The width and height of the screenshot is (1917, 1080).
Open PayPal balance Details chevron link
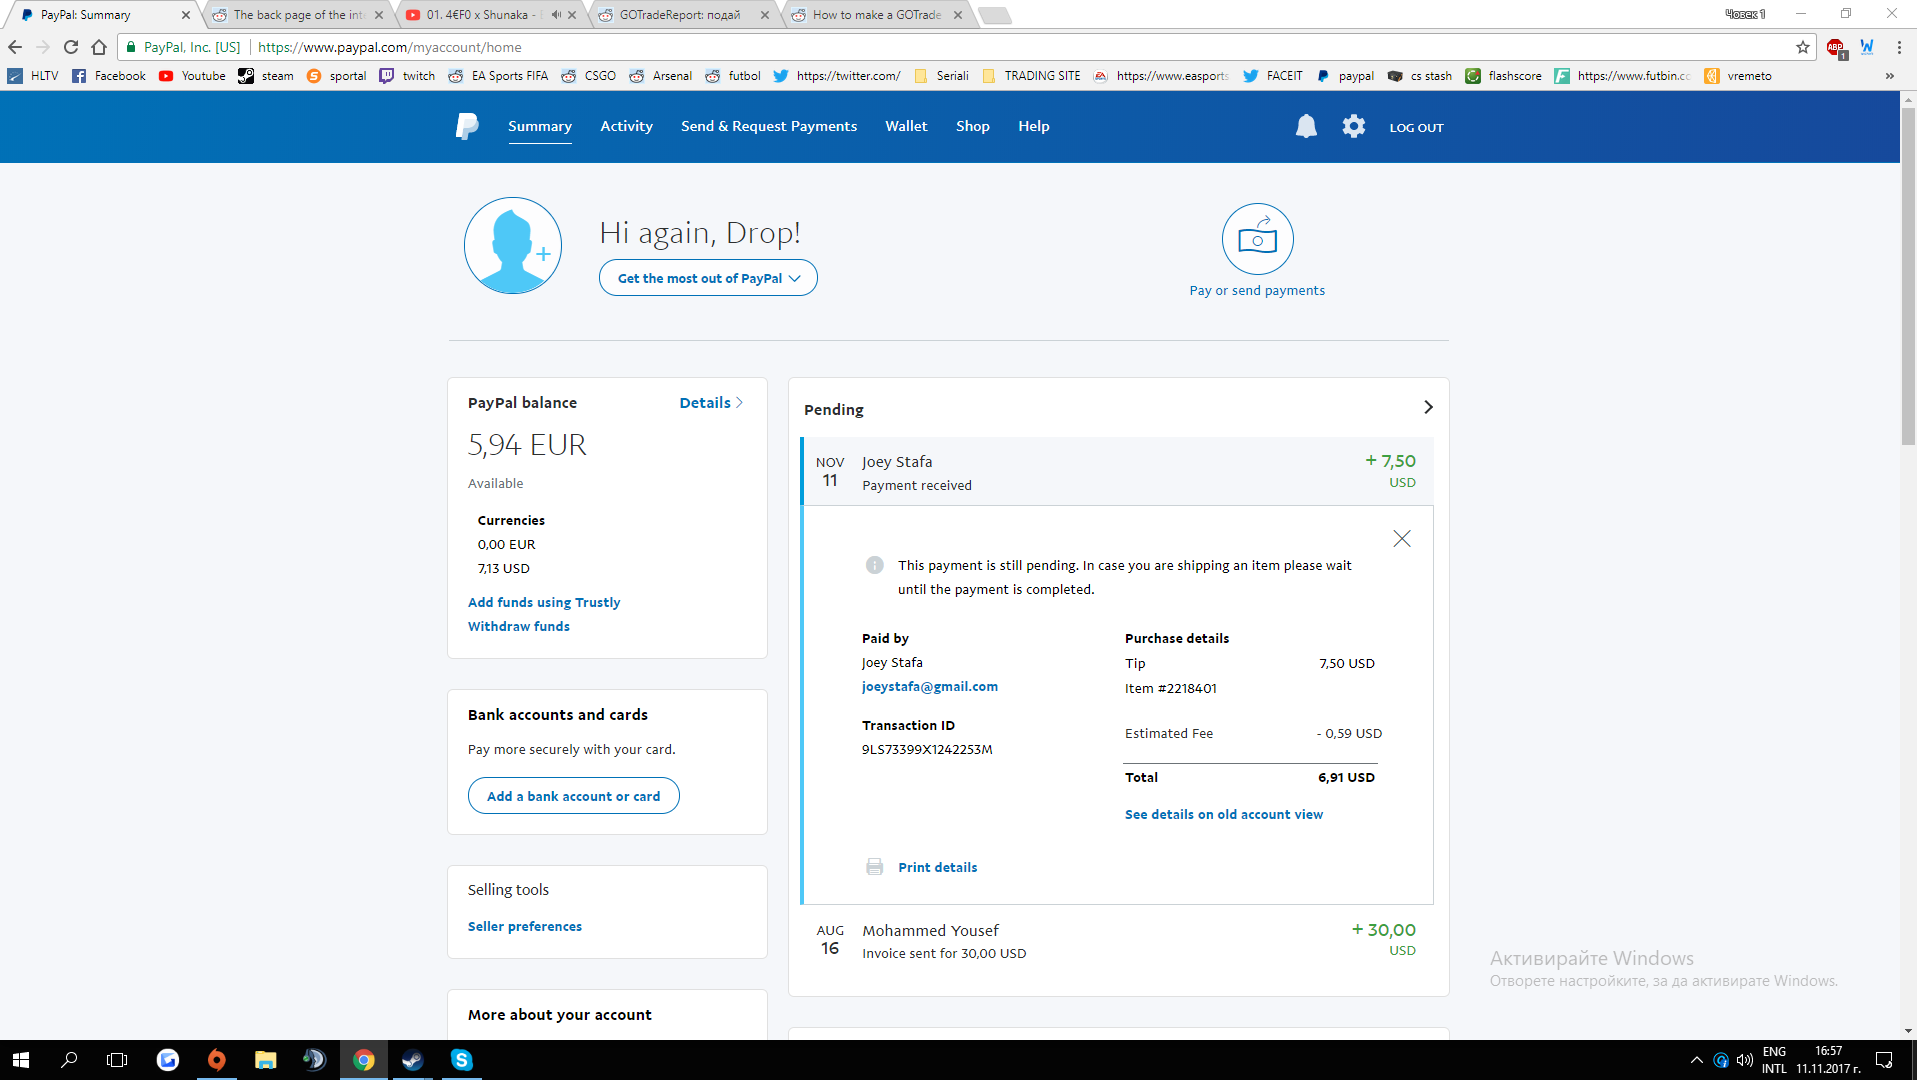[x=711, y=403]
